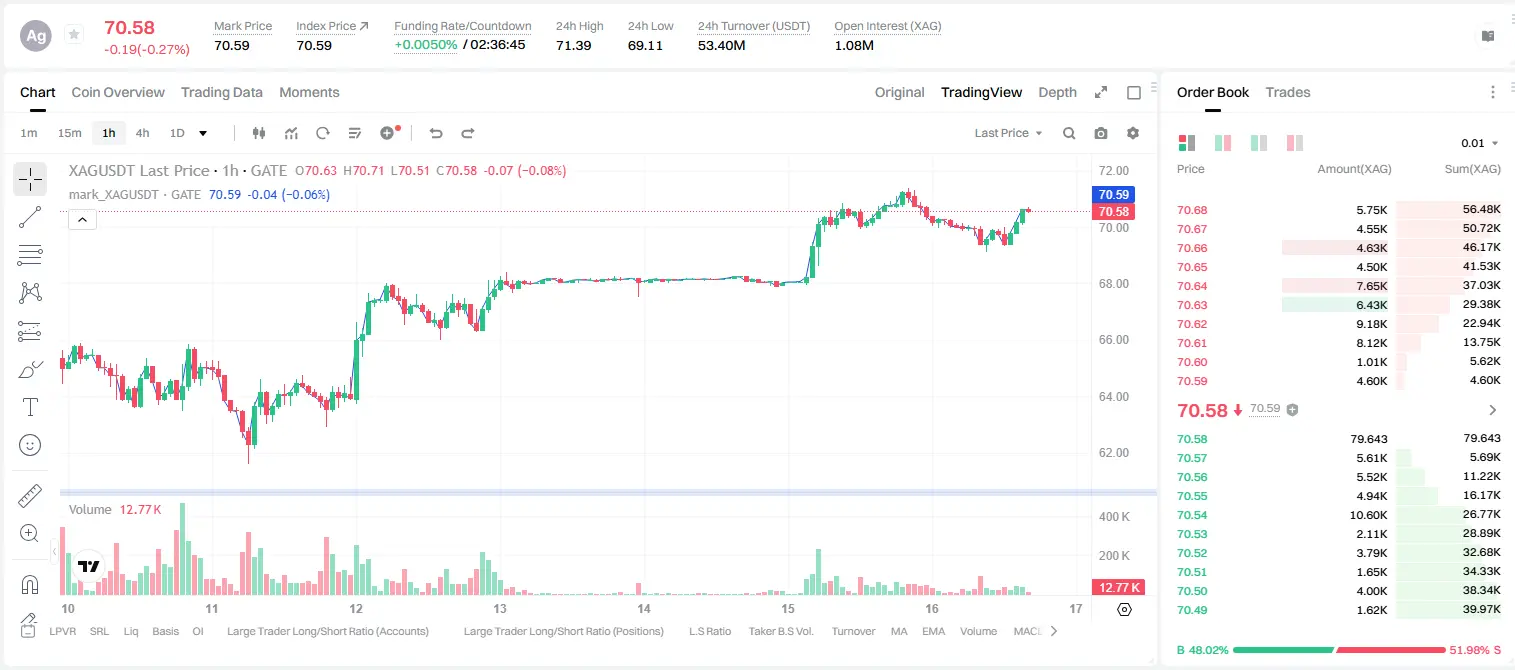Switch to the Depth chart view
Viewport: 1515px width, 670px height.
click(x=1057, y=92)
